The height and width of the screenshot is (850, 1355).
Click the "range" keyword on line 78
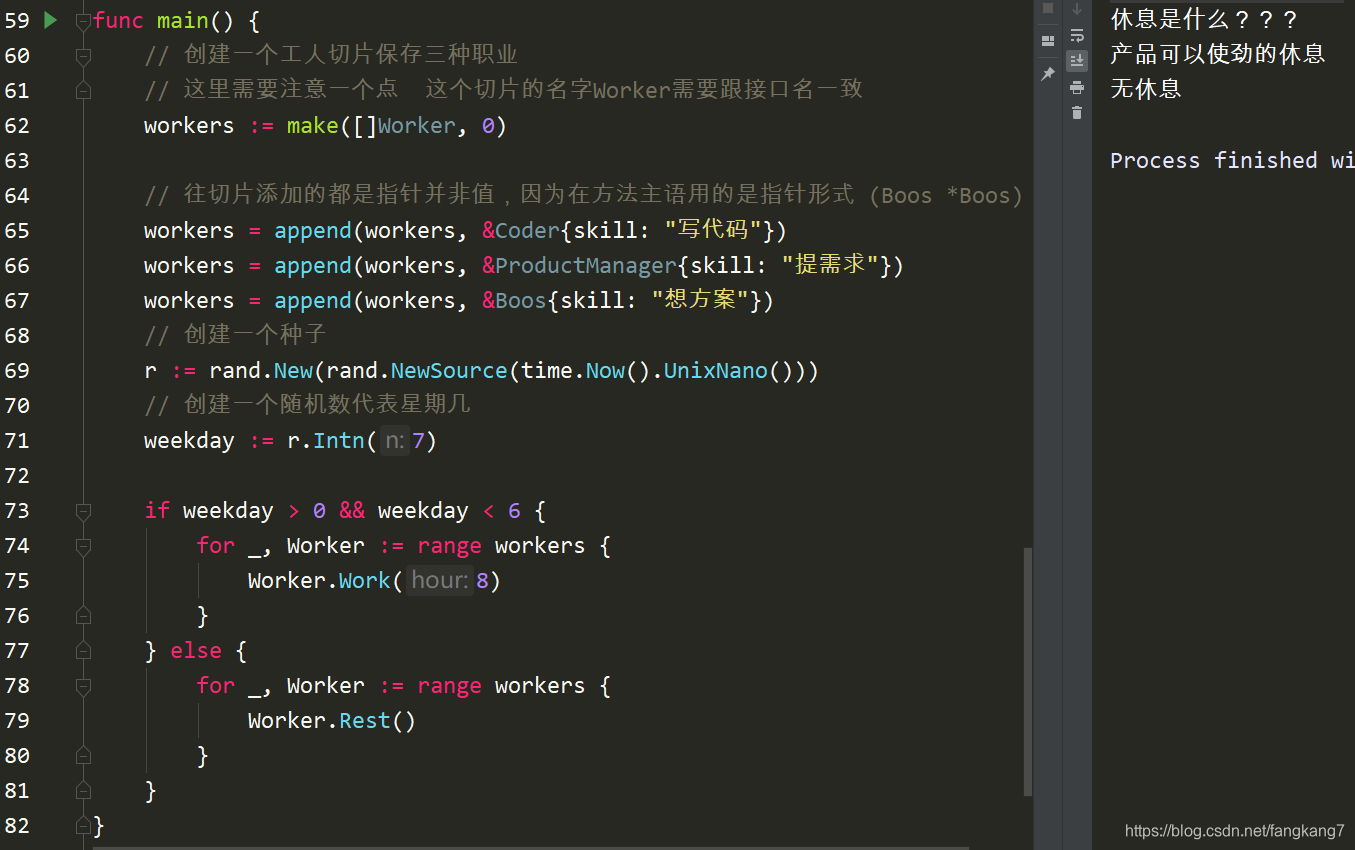(x=449, y=686)
